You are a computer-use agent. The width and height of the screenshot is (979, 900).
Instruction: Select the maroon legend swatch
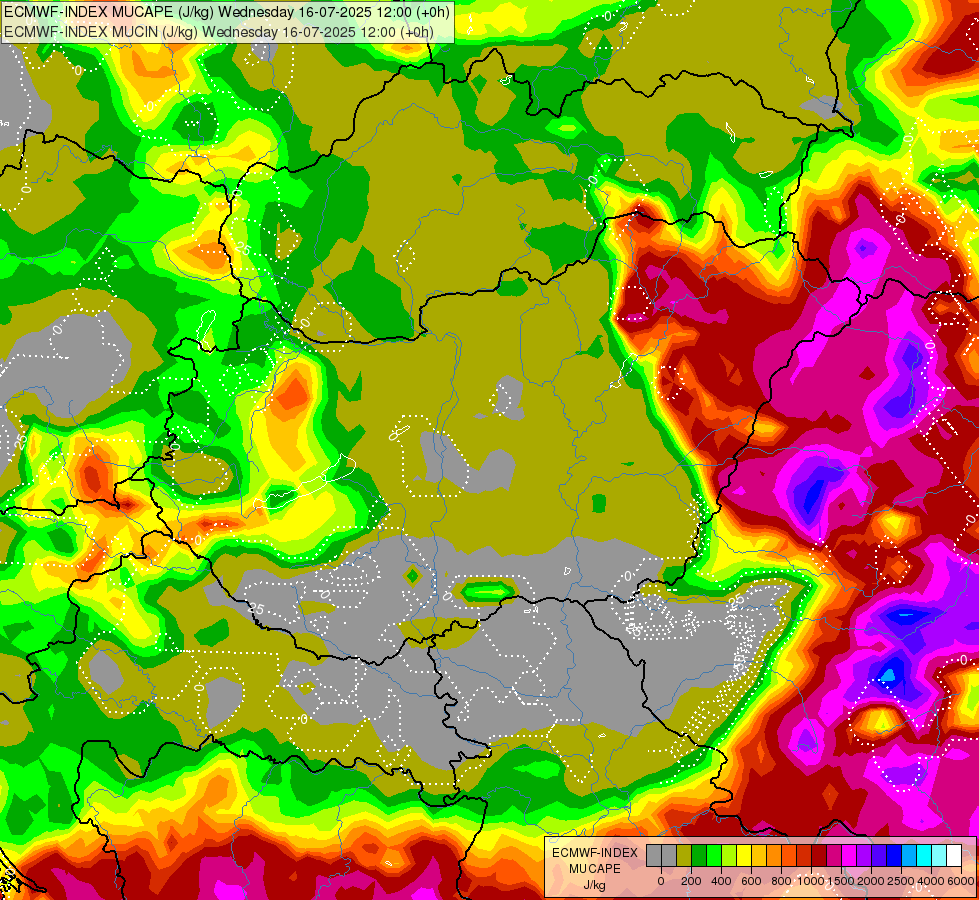point(819,856)
